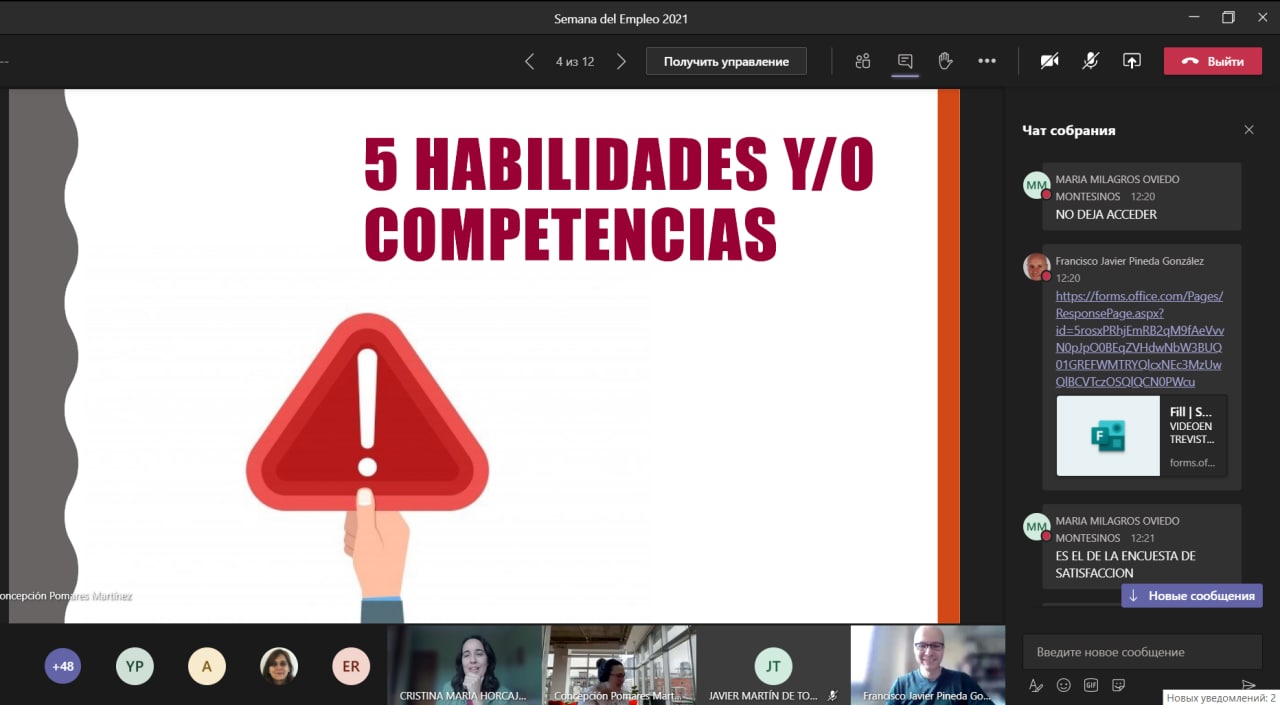Show the participants list
1280x705 pixels.
coord(863,61)
